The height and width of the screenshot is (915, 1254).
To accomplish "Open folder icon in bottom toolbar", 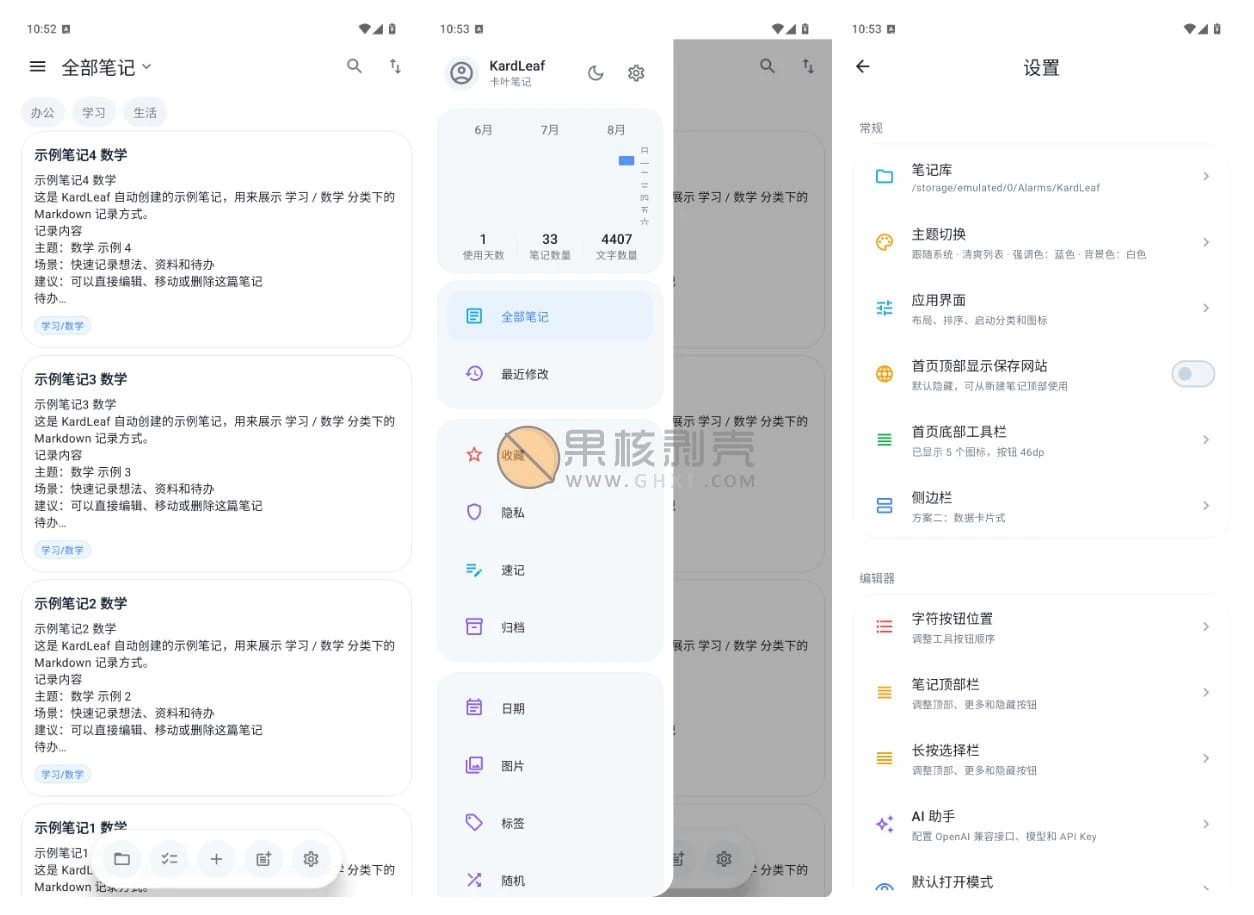I will [x=121, y=859].
